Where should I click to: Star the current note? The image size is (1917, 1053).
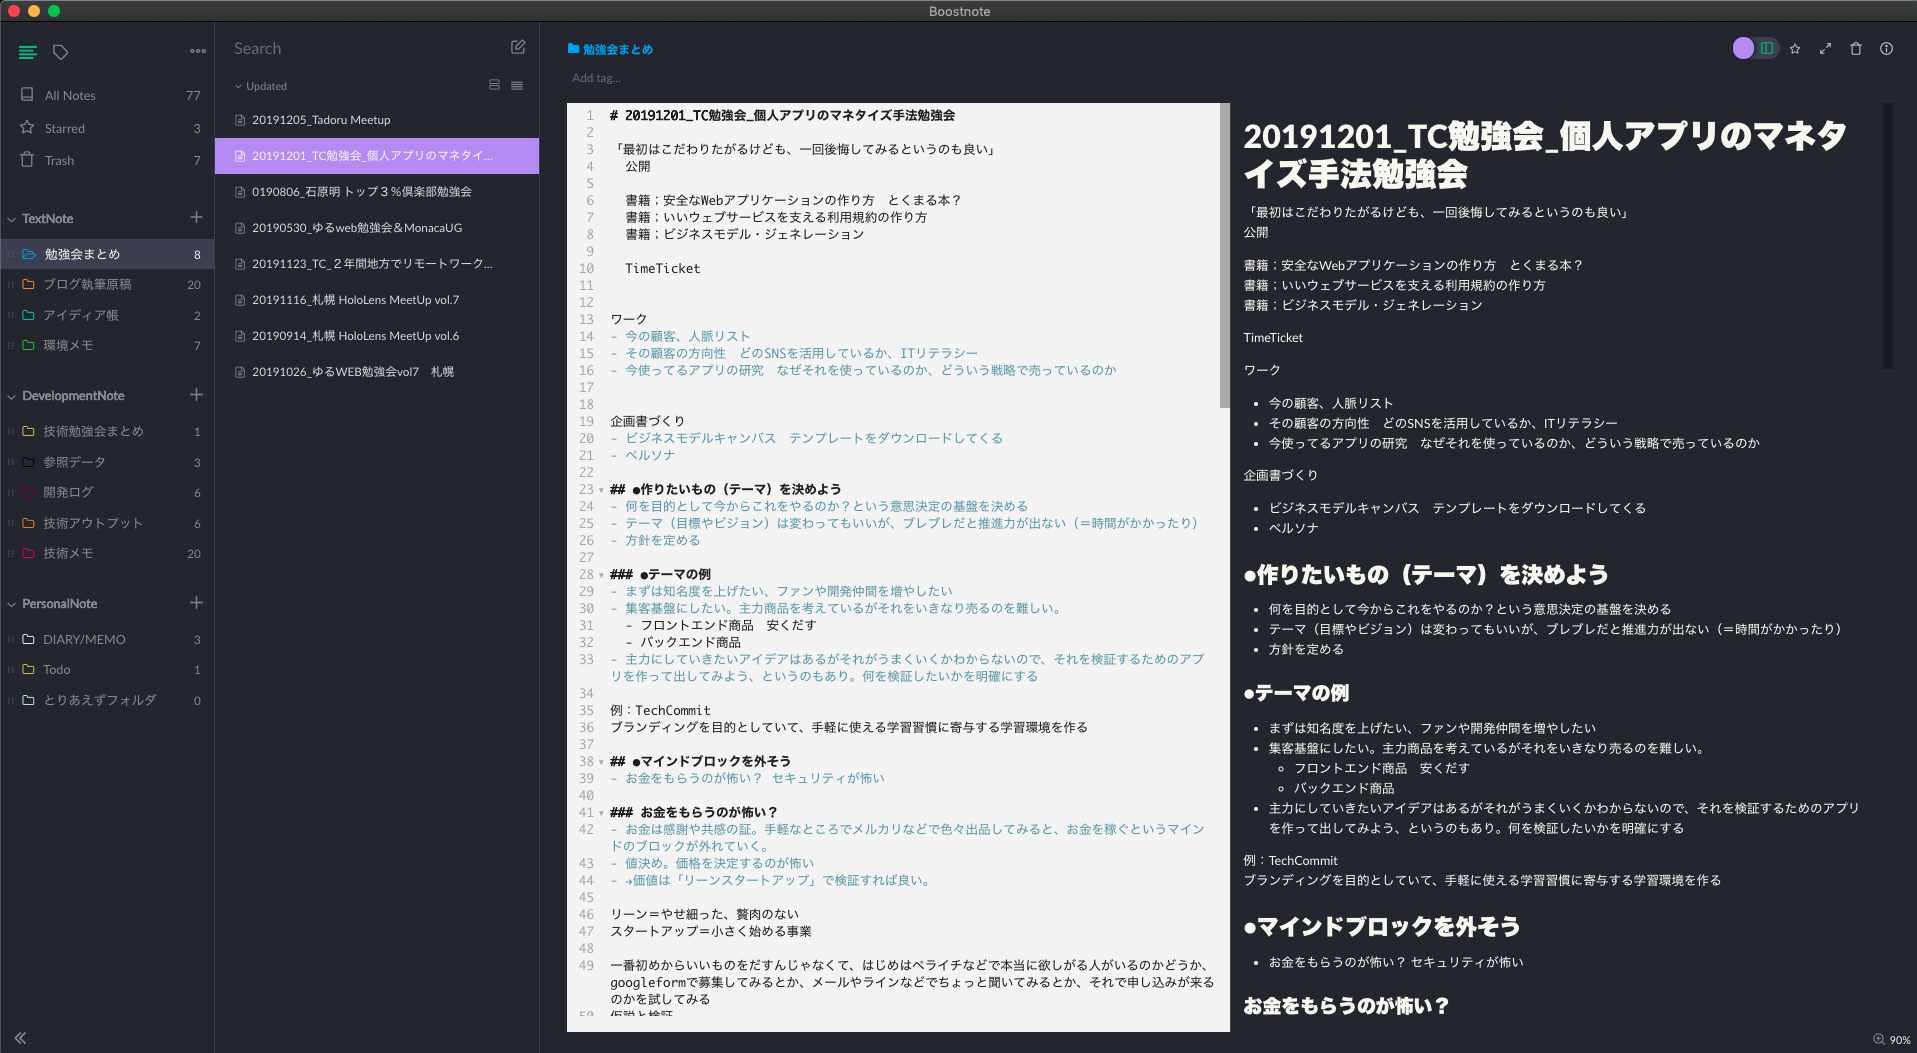[1795, 48]
